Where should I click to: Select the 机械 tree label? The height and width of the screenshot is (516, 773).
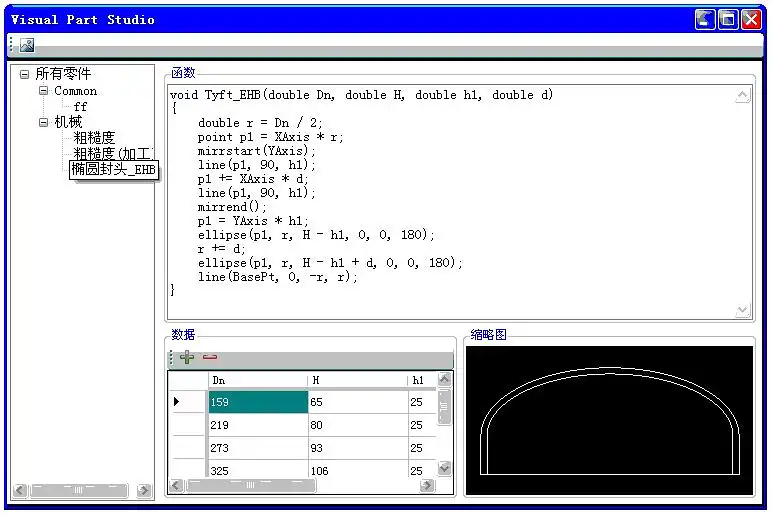(x=68, y=122)
